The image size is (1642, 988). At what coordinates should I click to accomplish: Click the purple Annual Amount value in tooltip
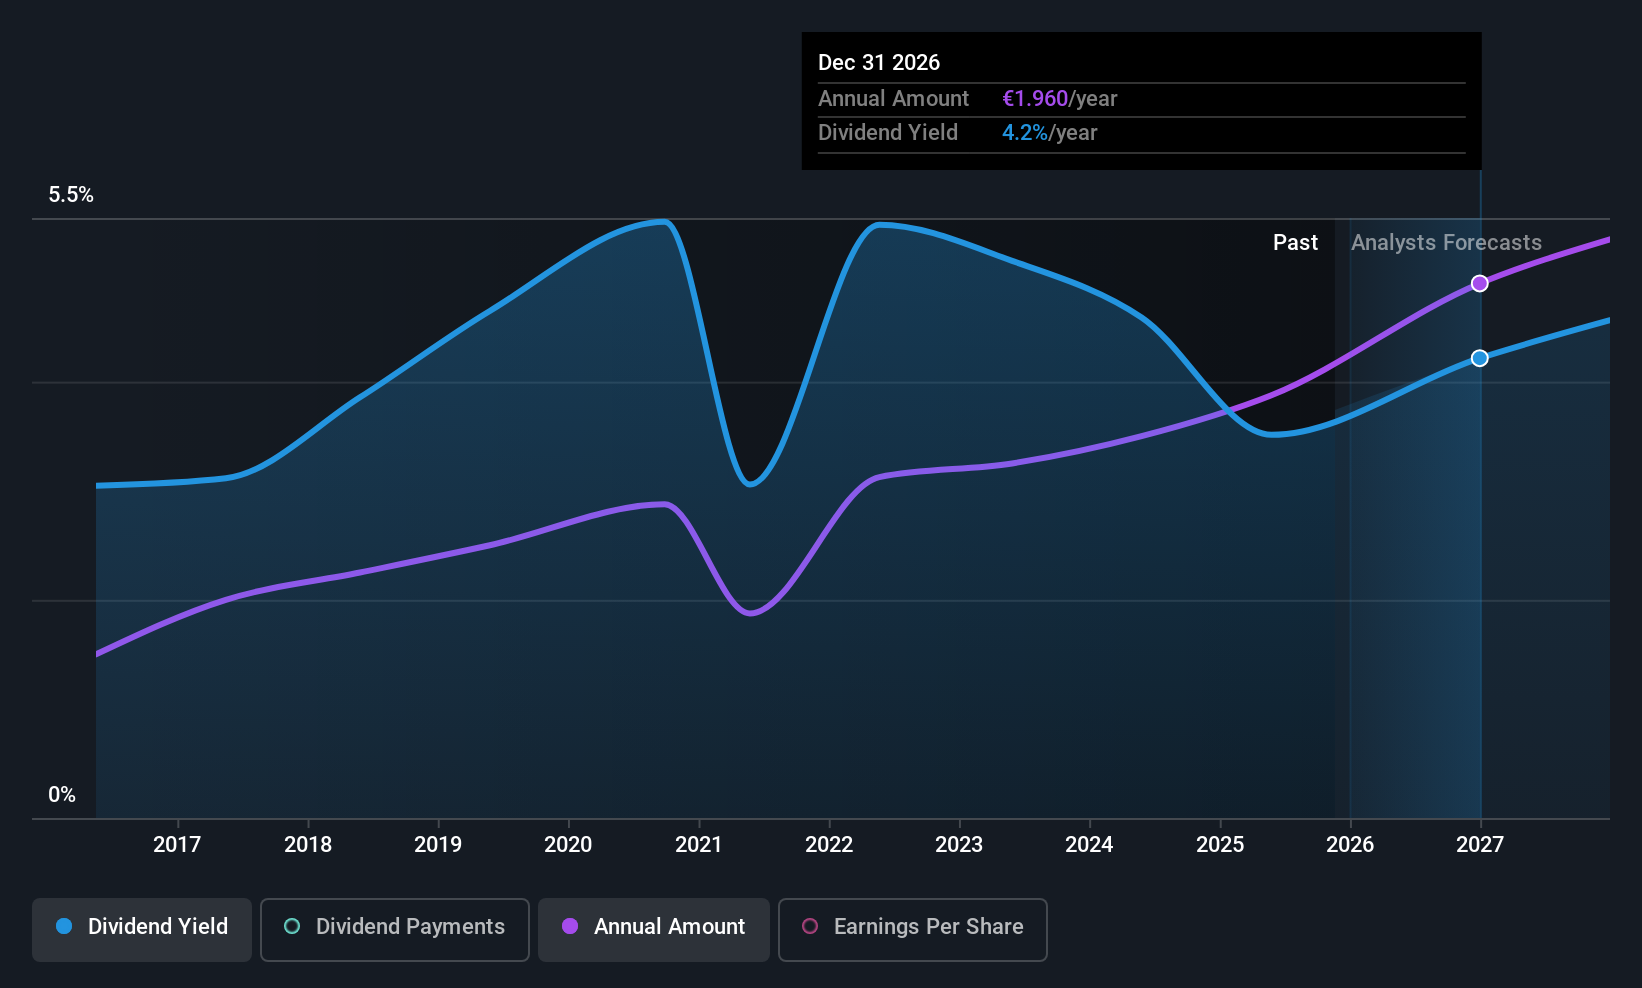tap(1034, 98)
